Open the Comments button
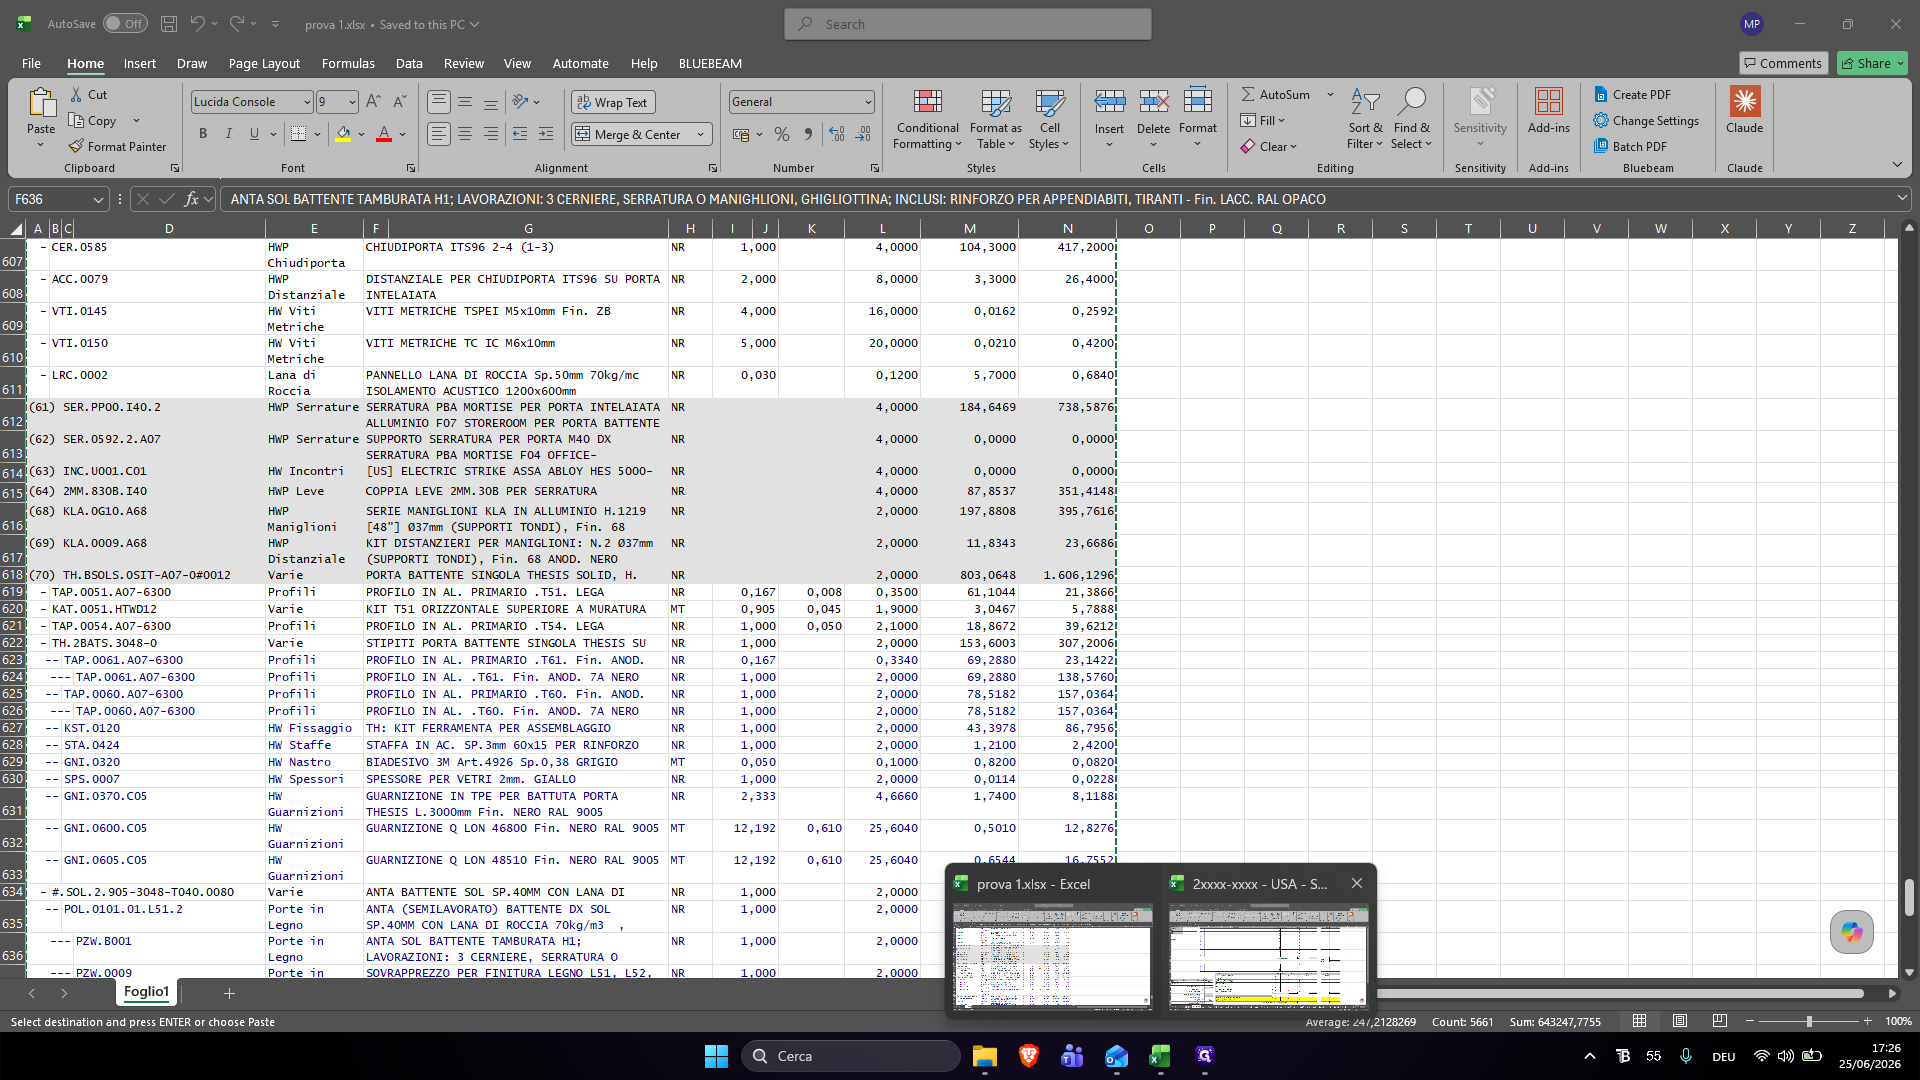Screen dimensions: 1920x1080 click(x=1783, y=63)
